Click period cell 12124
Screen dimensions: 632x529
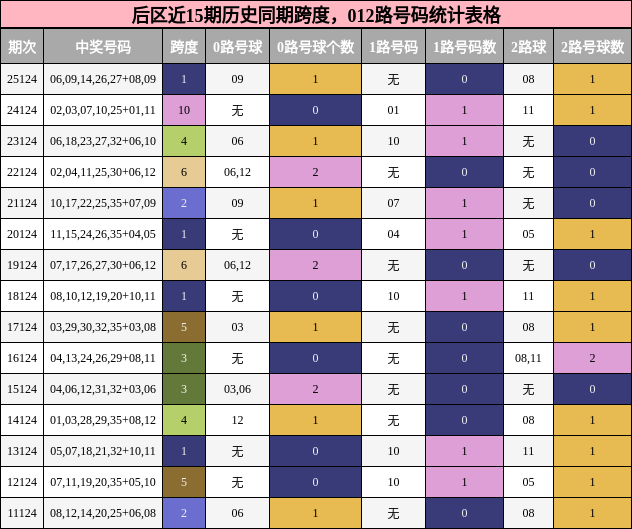click(22, 482)
